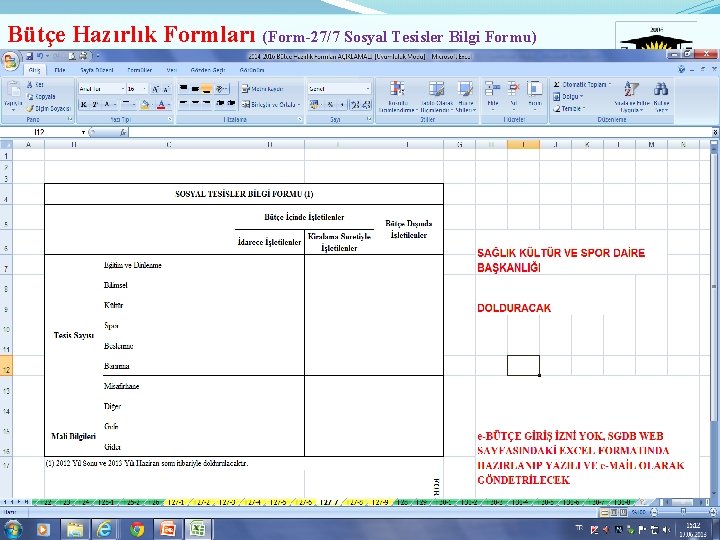The height and width of the screenshot is (540, 720).
Task: Switch to the Ekle ribbon tab
Action: [x=60, y=70]
